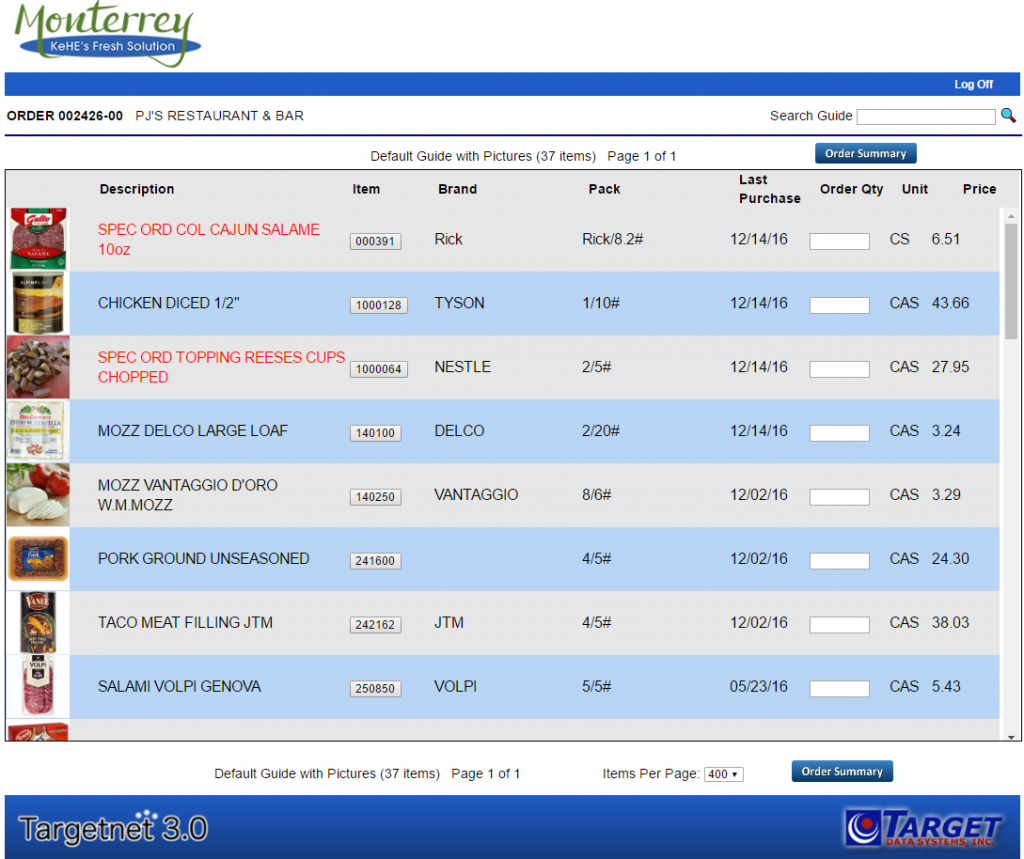Viewport: 1024px width, 859px height.
Task: Enter Order Qty for TACO MEAT FILLING JTM
Action: point(839,624)
